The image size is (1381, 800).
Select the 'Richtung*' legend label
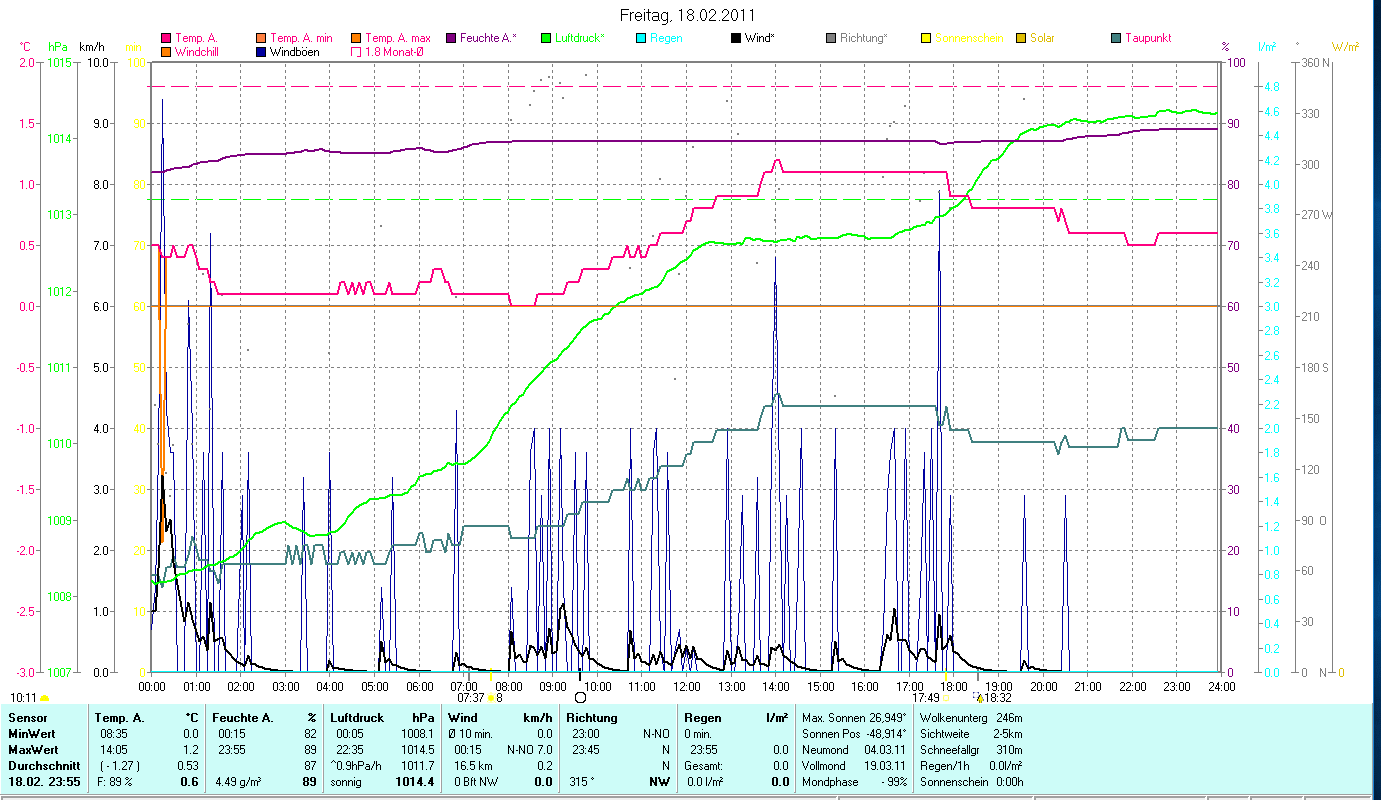tap(863, 38)
